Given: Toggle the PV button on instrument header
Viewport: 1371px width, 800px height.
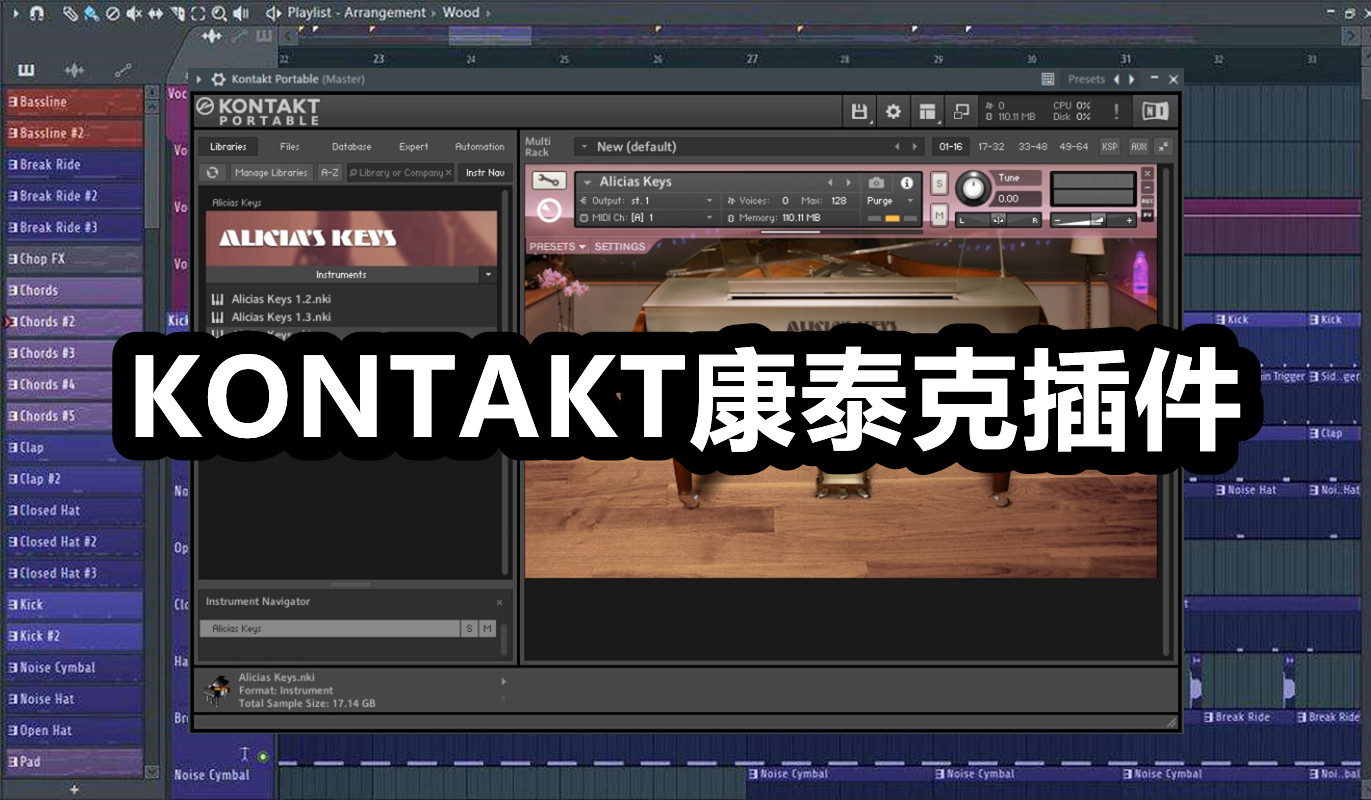Looking at the screenshot, I should [1147, 216].
